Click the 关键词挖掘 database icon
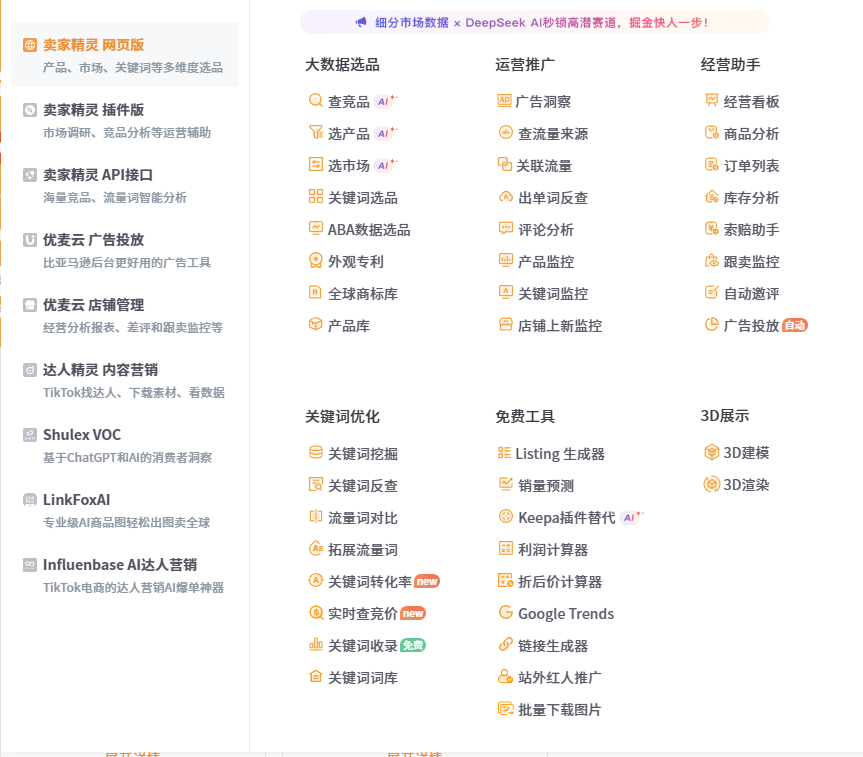This screenshot has width=863, height=757. tap(316, 453)
